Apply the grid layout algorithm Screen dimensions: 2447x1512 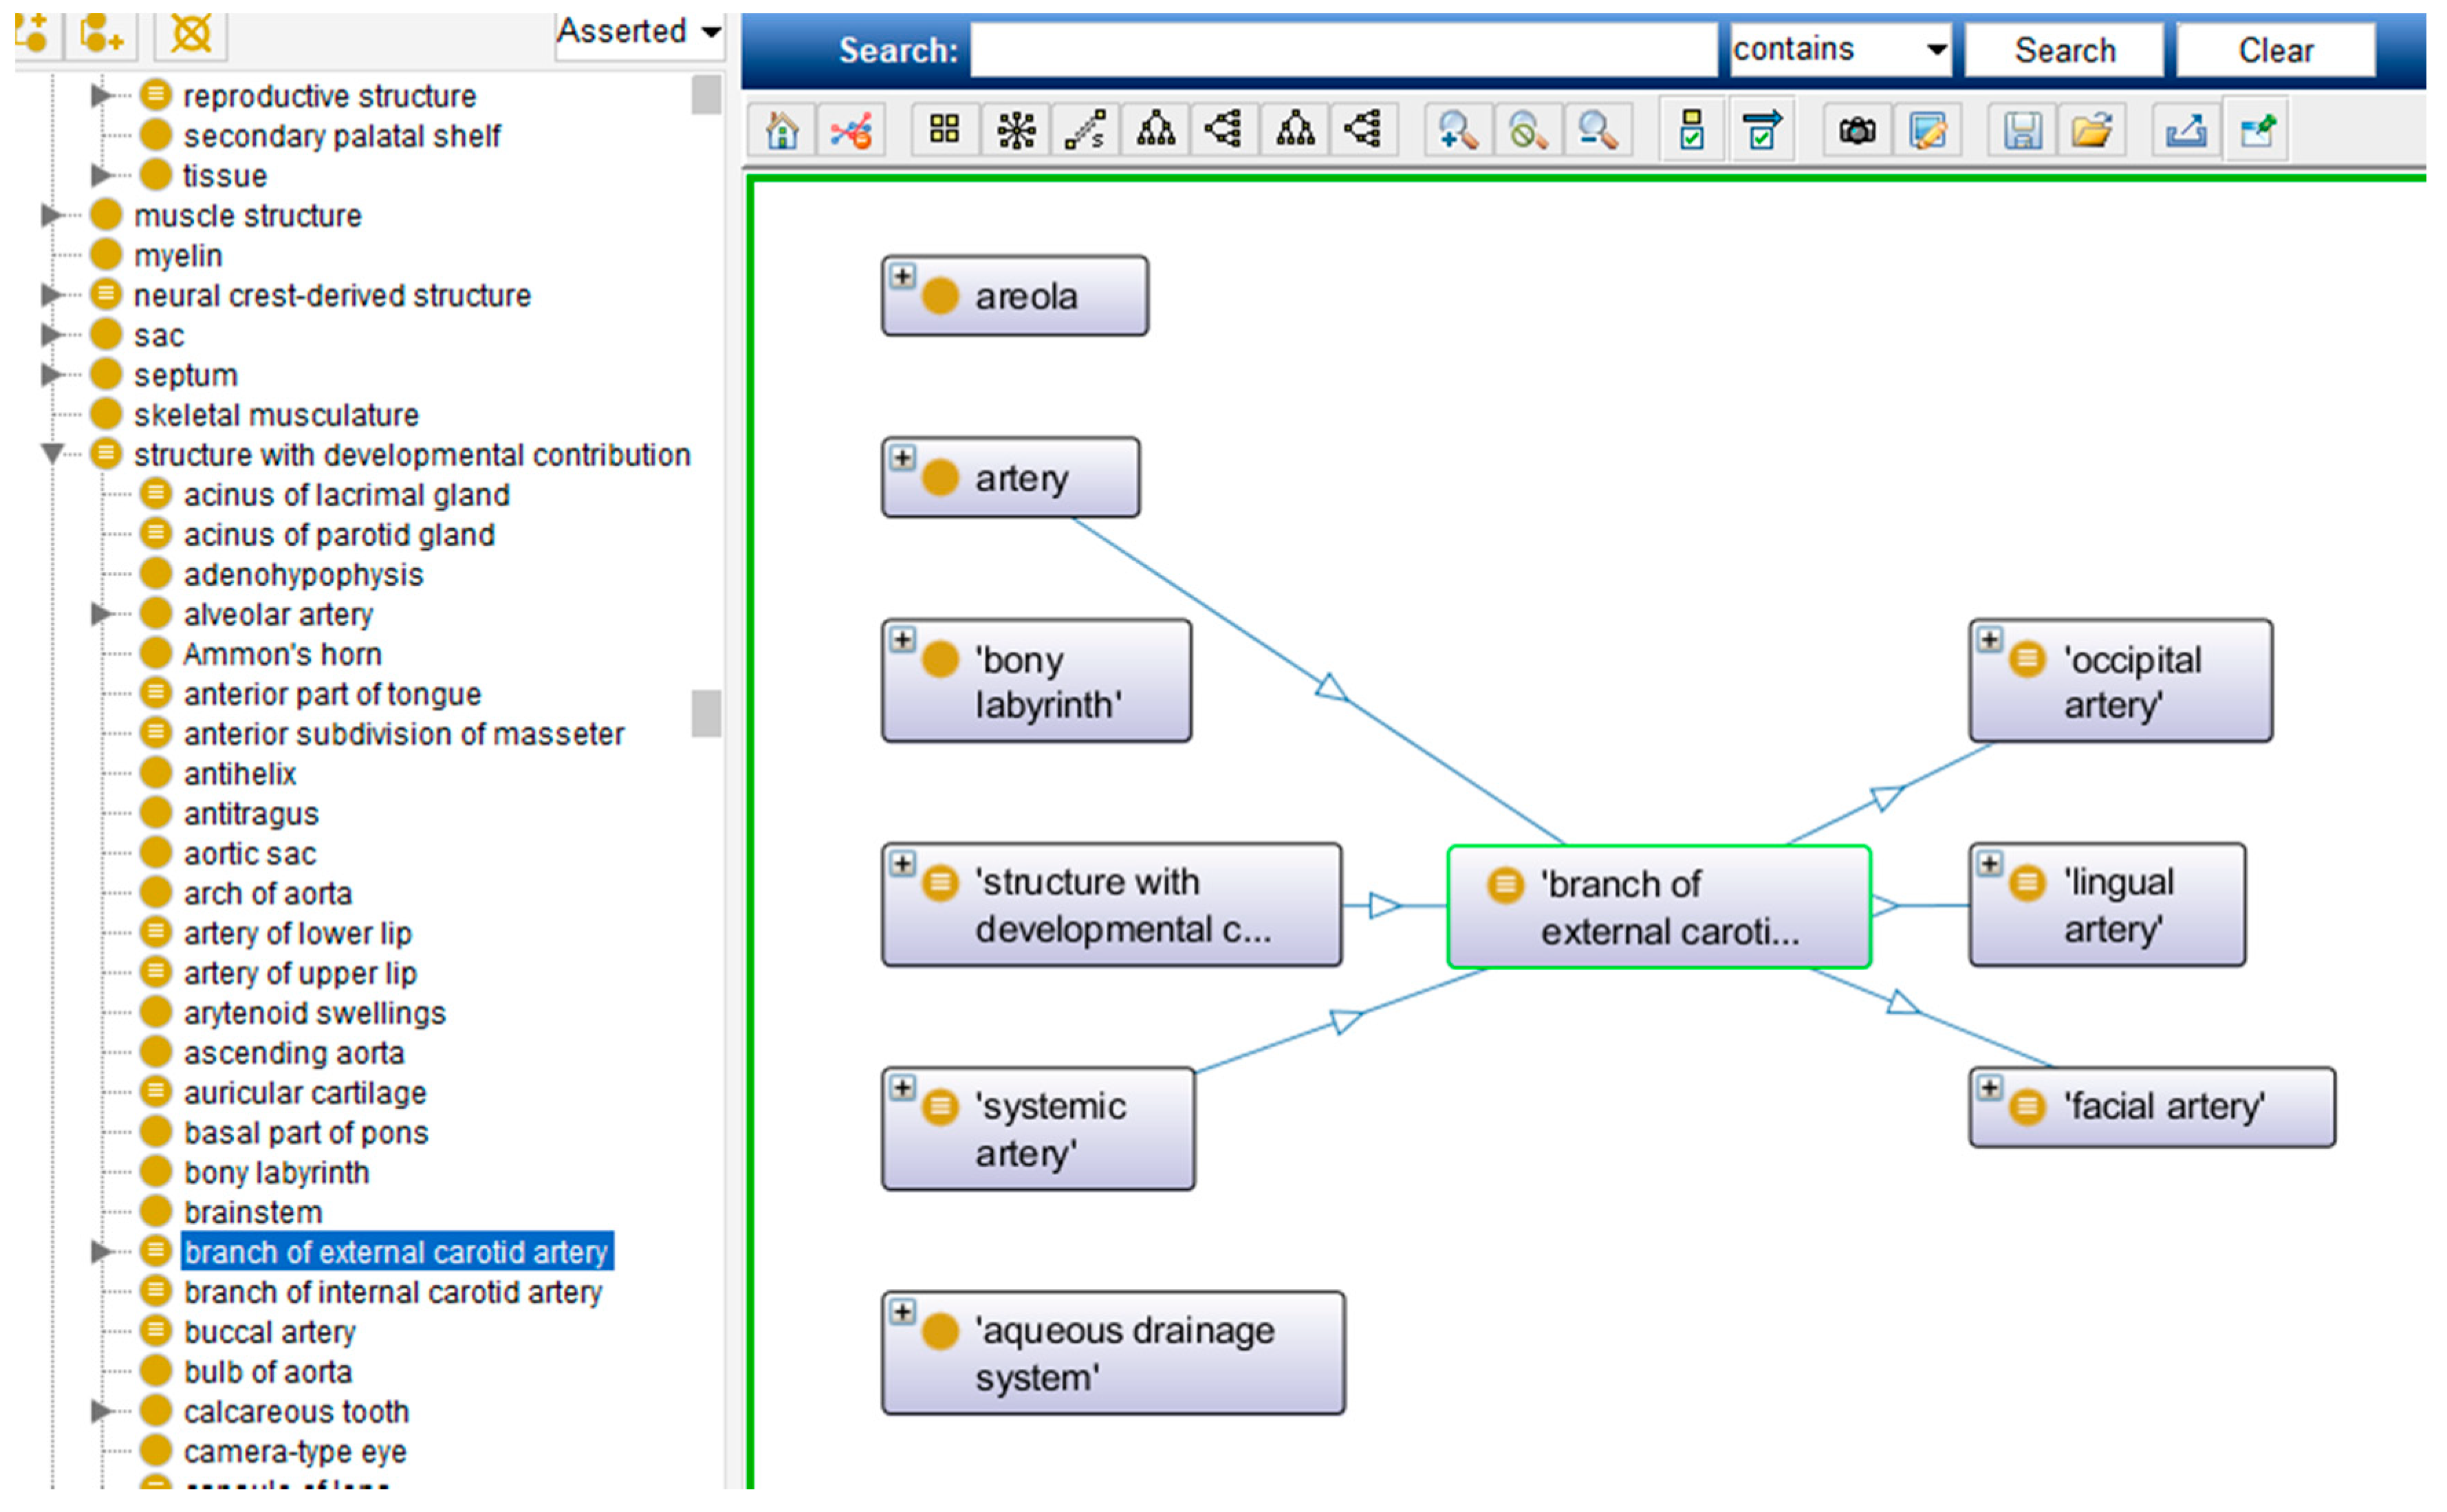[x=944, y=131]
